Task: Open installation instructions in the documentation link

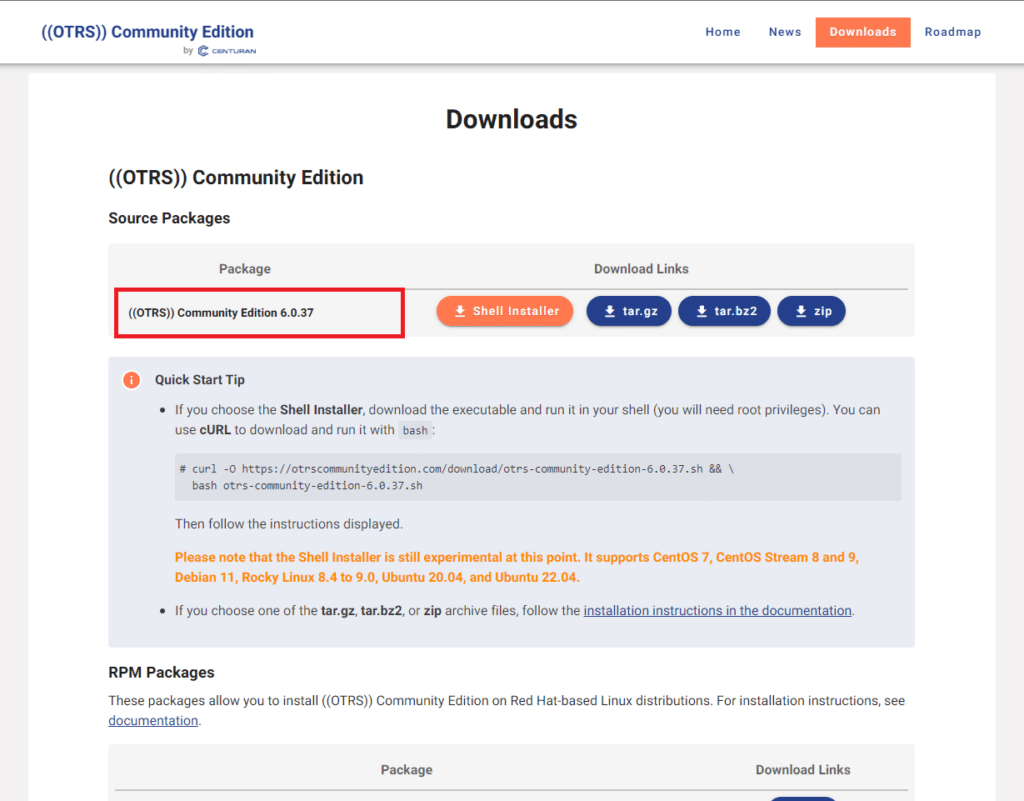Action: click(718, 610)
